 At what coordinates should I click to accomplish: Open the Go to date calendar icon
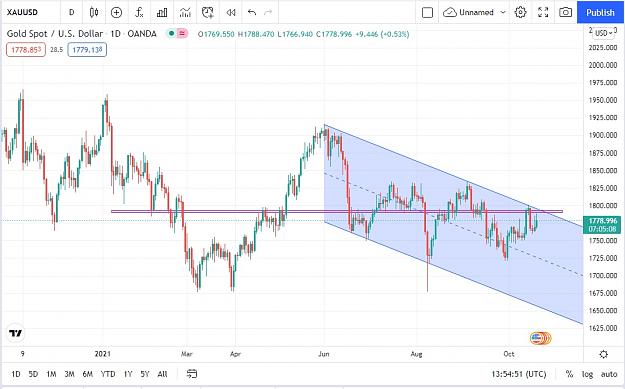(x=192, y=374)
